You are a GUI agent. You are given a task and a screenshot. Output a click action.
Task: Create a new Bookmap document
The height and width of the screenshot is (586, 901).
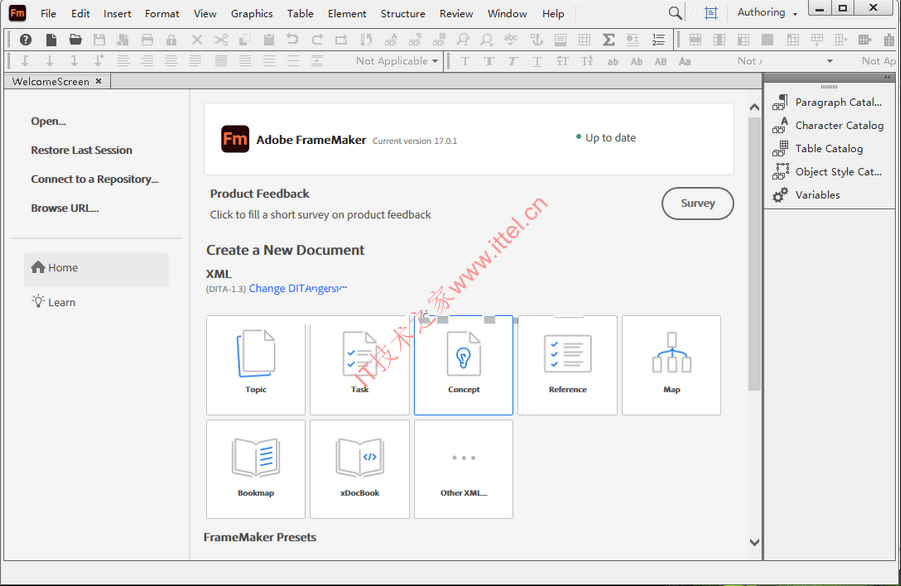point(256,469)
